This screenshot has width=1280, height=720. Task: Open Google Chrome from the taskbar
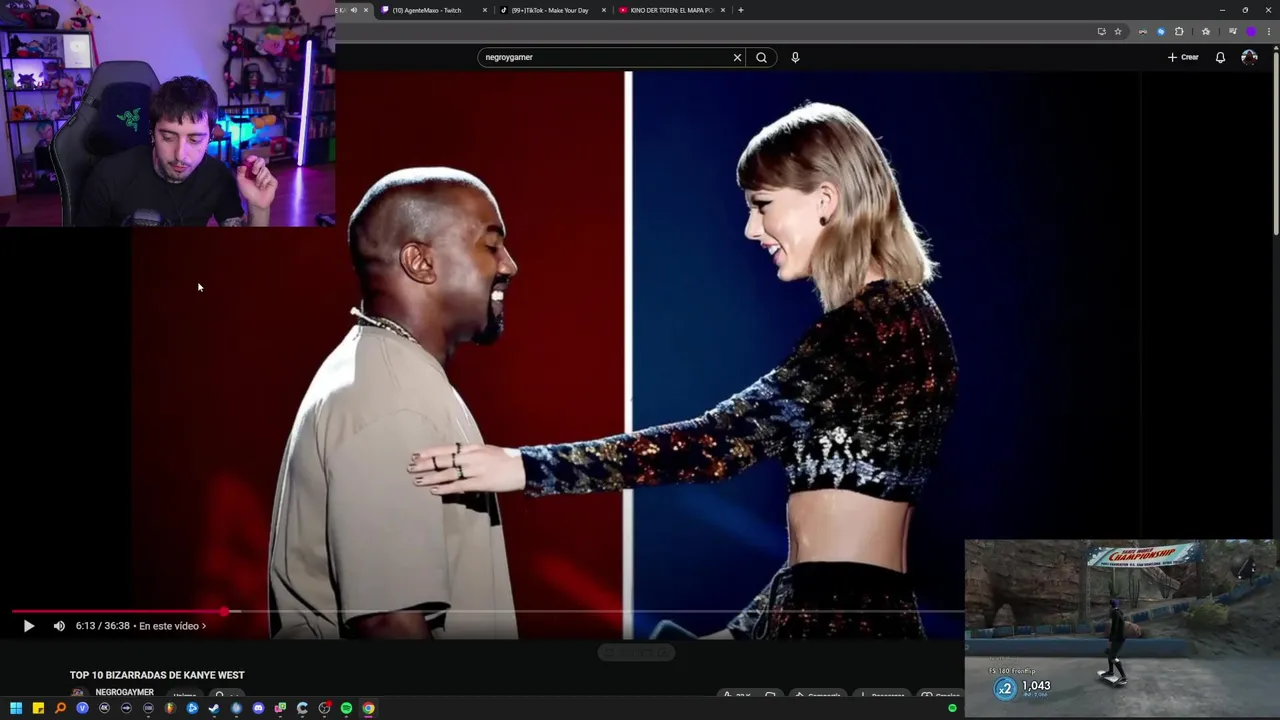pos(368,708)
